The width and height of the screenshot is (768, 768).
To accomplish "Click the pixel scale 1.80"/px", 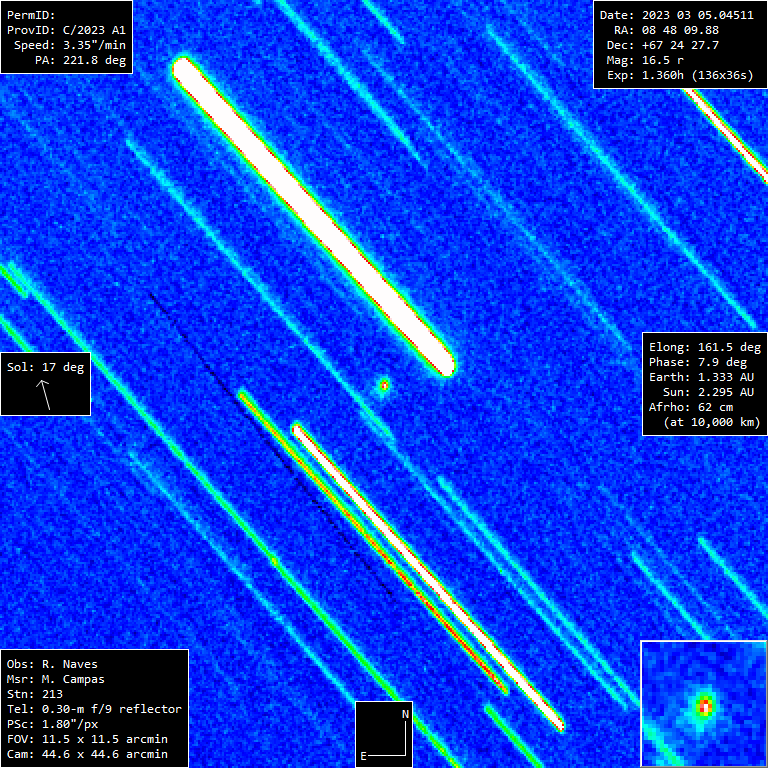I will point(70,724).
